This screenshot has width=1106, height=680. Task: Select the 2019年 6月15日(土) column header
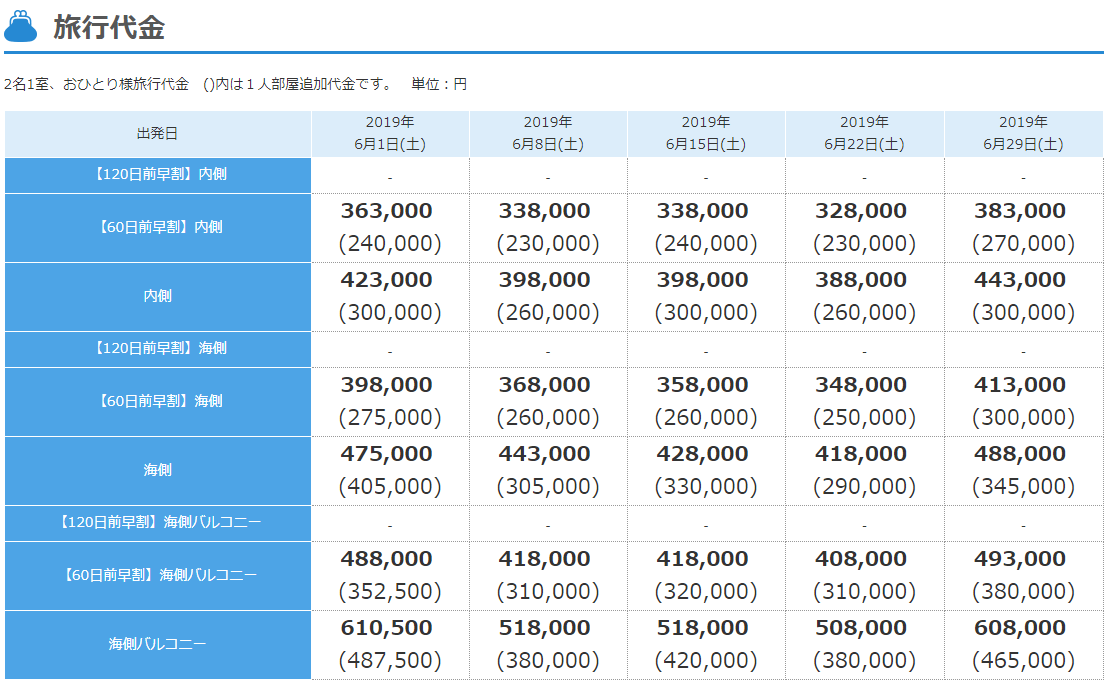pyautogui.click(x=706, y=133)
